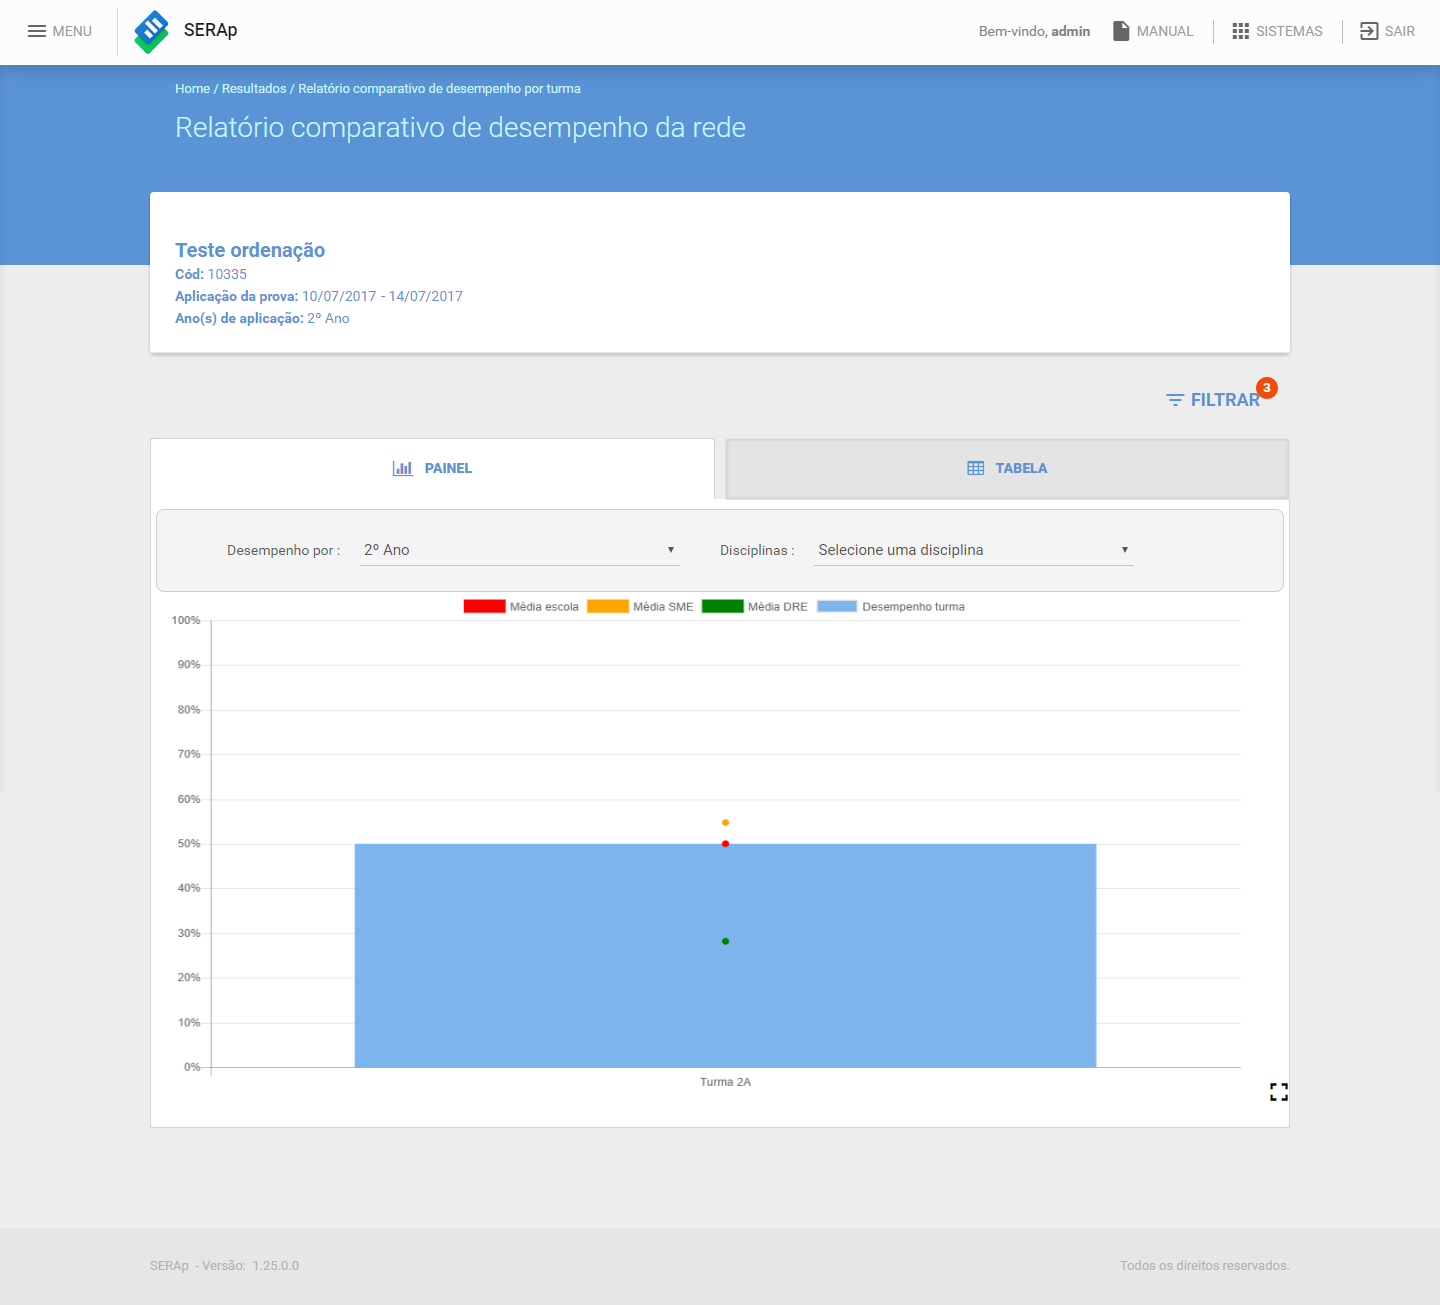1440x1305 pixels.
Task: Click the FILTRAR filter icon
Action: [x=1175, y=400]
